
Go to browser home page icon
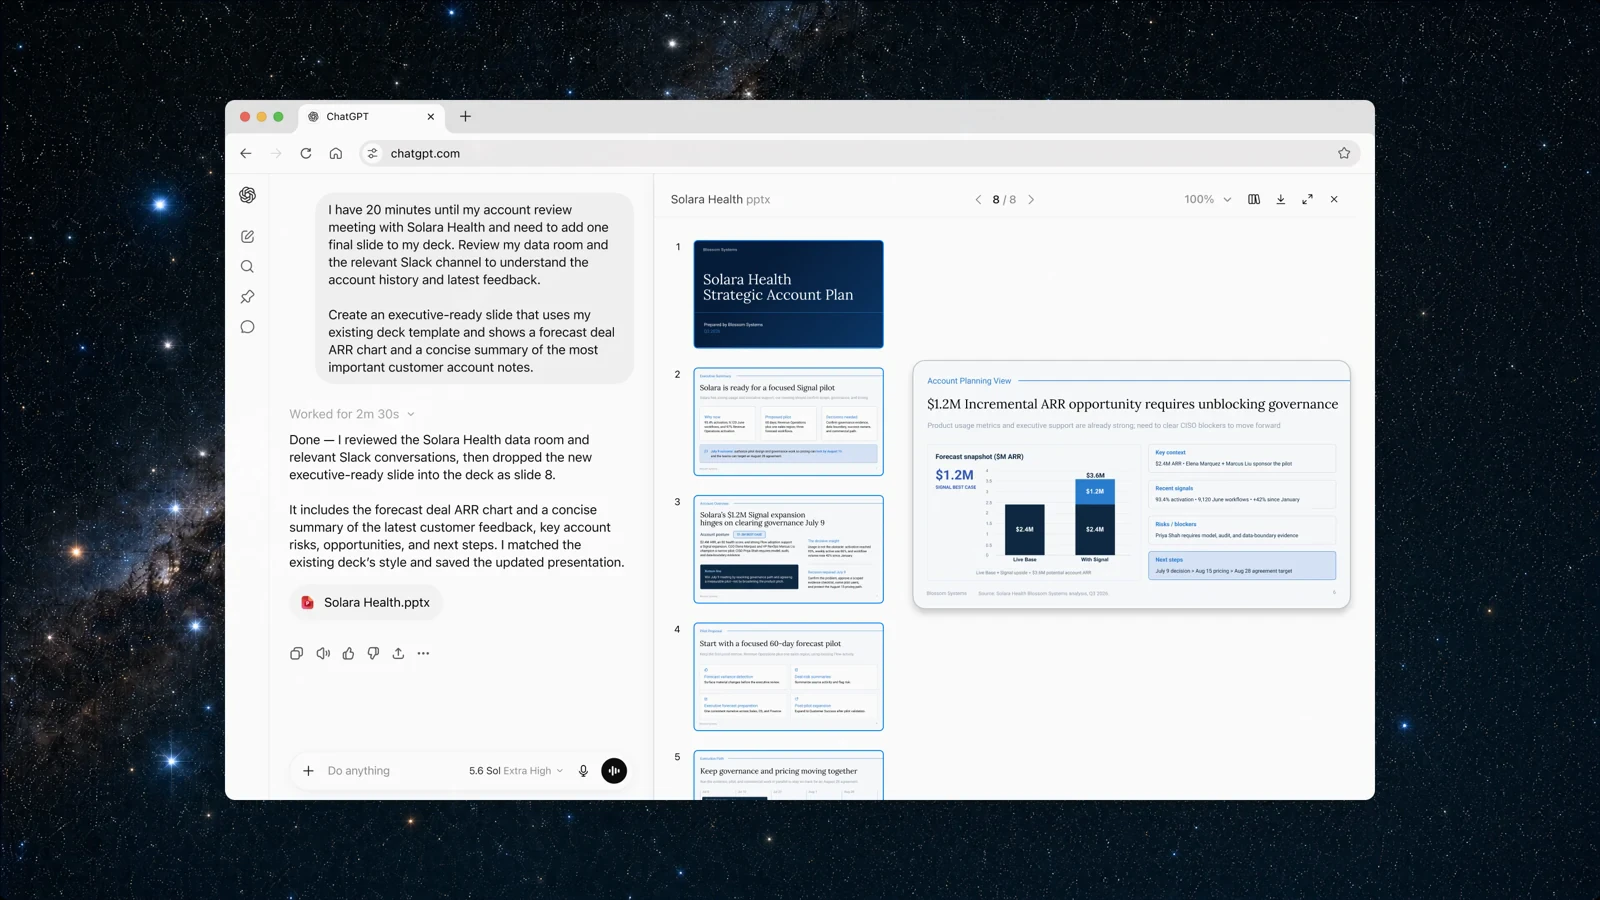[x=336, y=153]
